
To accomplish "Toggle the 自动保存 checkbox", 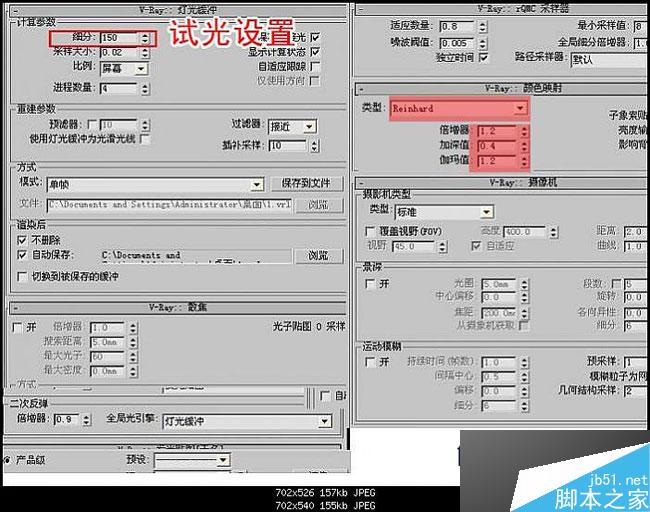I will (22, 255).
